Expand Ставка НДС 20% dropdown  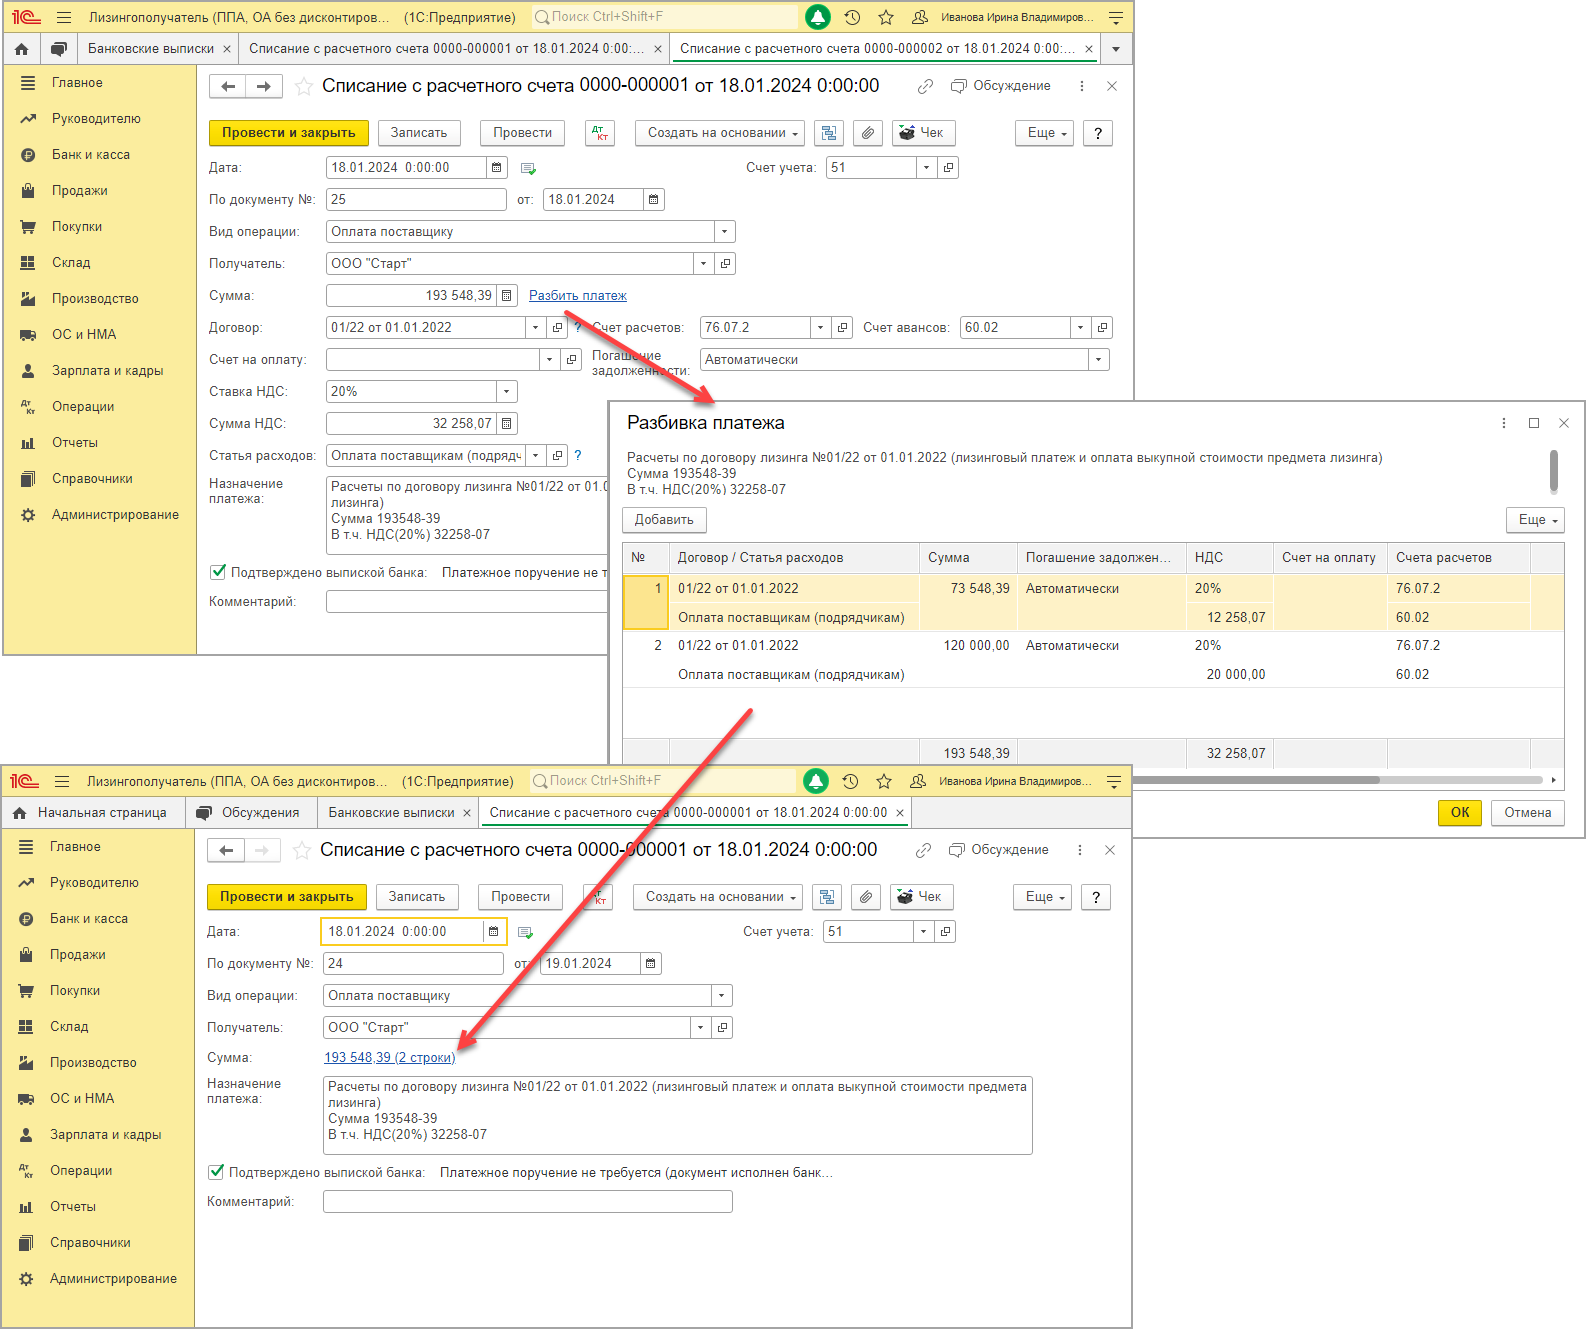(507, 392)
